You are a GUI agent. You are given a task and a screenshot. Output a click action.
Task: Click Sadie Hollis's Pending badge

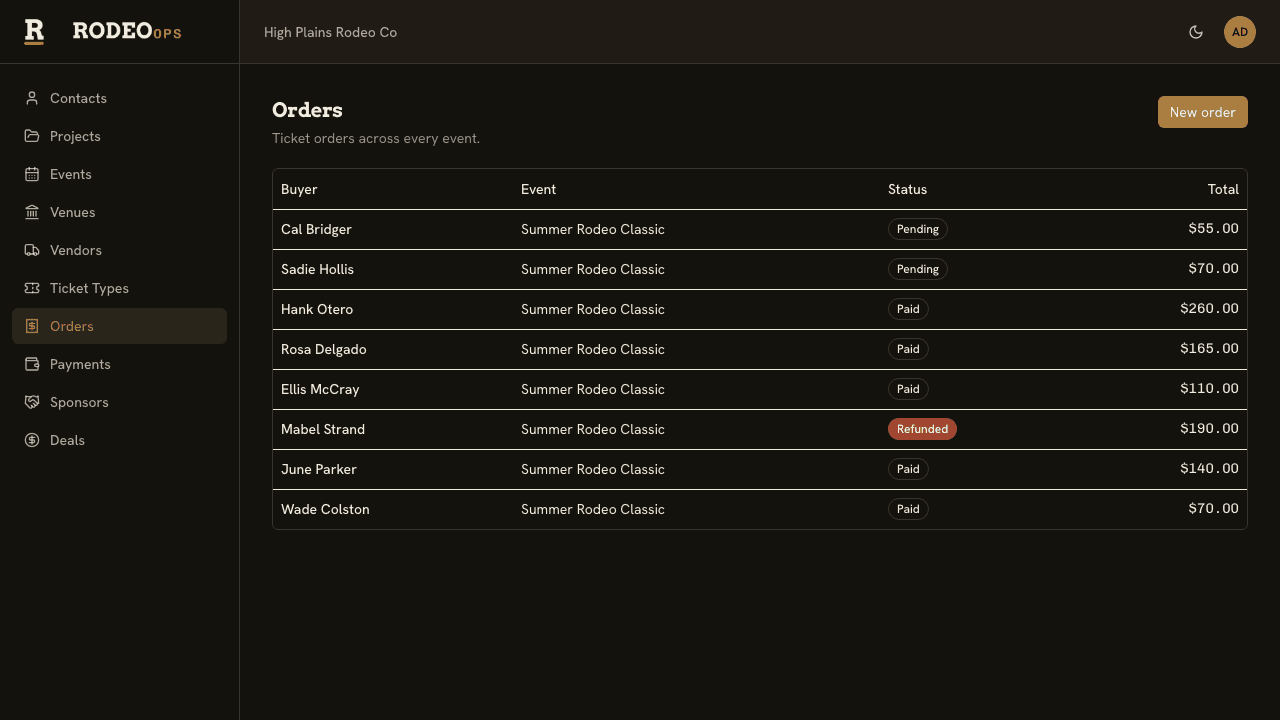(x=918, y=269)
